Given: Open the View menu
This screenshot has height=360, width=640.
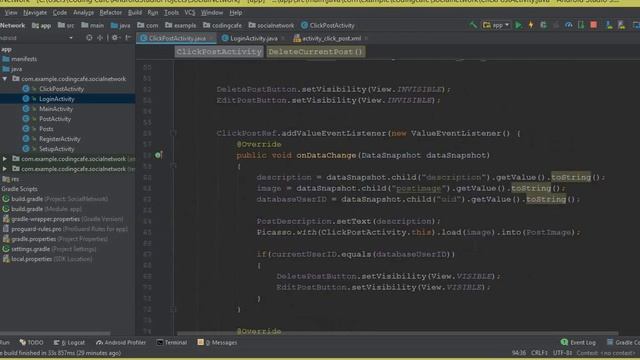Looking at the screenshot, I should point(11,13).
